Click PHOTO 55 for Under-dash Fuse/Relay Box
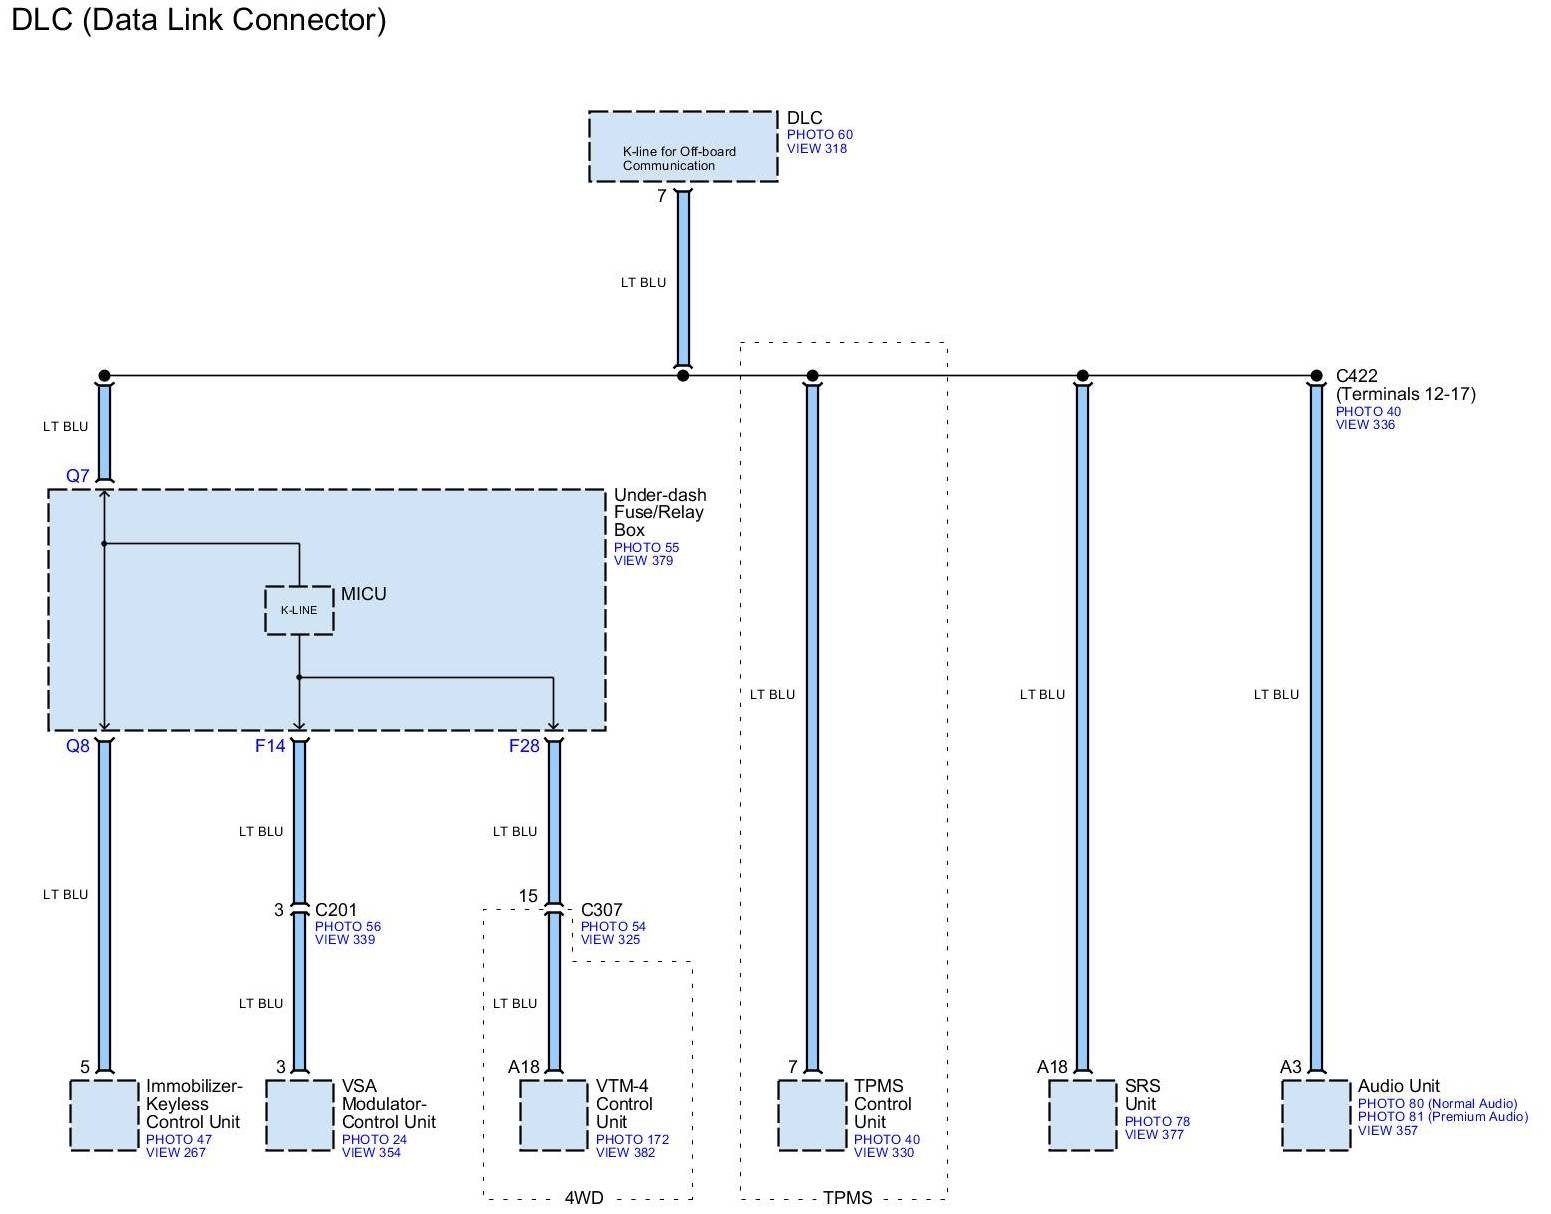Viewport: 1551px width, 1214px height. (x=646, y=548)
